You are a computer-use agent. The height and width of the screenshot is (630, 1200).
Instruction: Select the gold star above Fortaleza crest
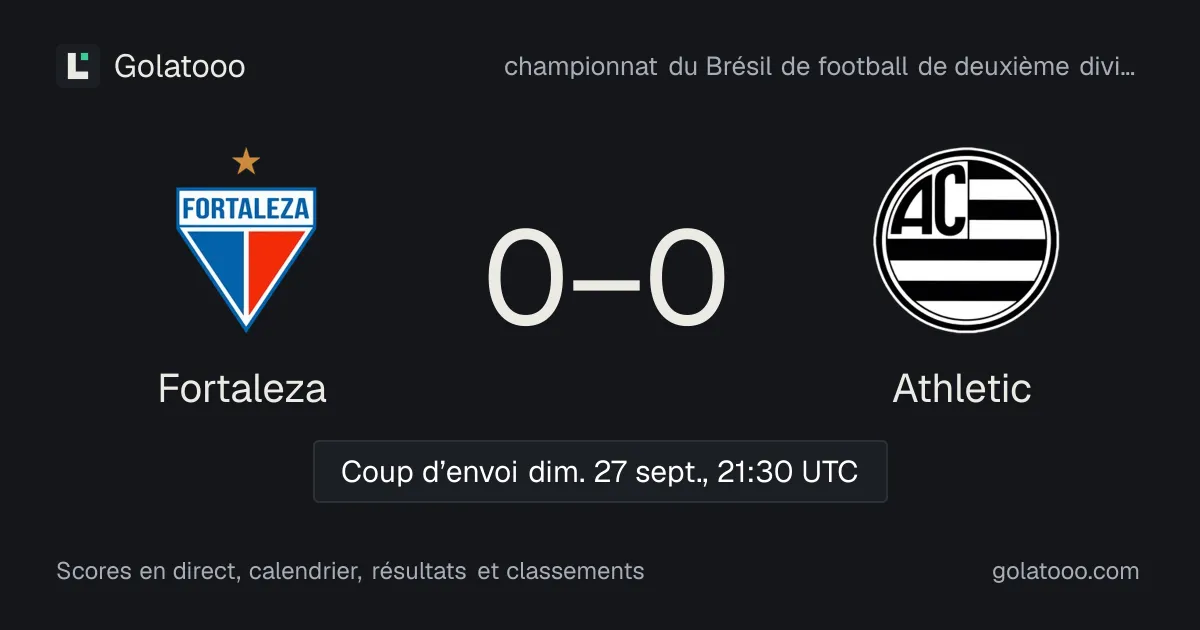[x=246, y=160]
